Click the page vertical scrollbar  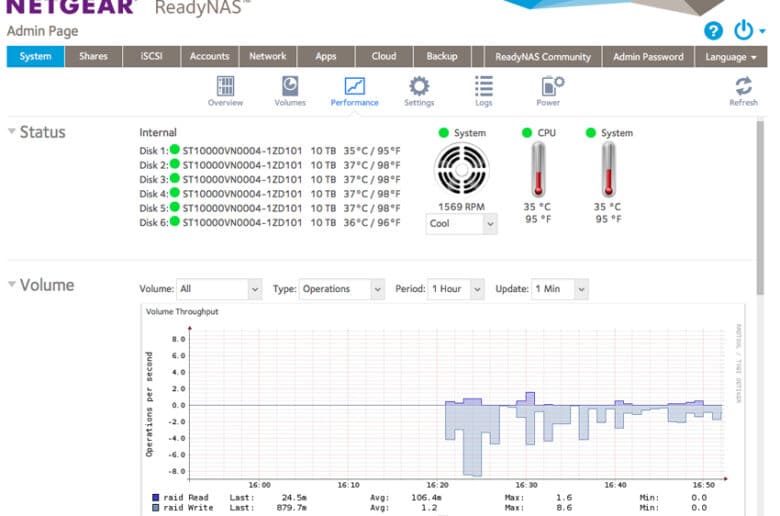pyautogui.click(x=760, y=206)
